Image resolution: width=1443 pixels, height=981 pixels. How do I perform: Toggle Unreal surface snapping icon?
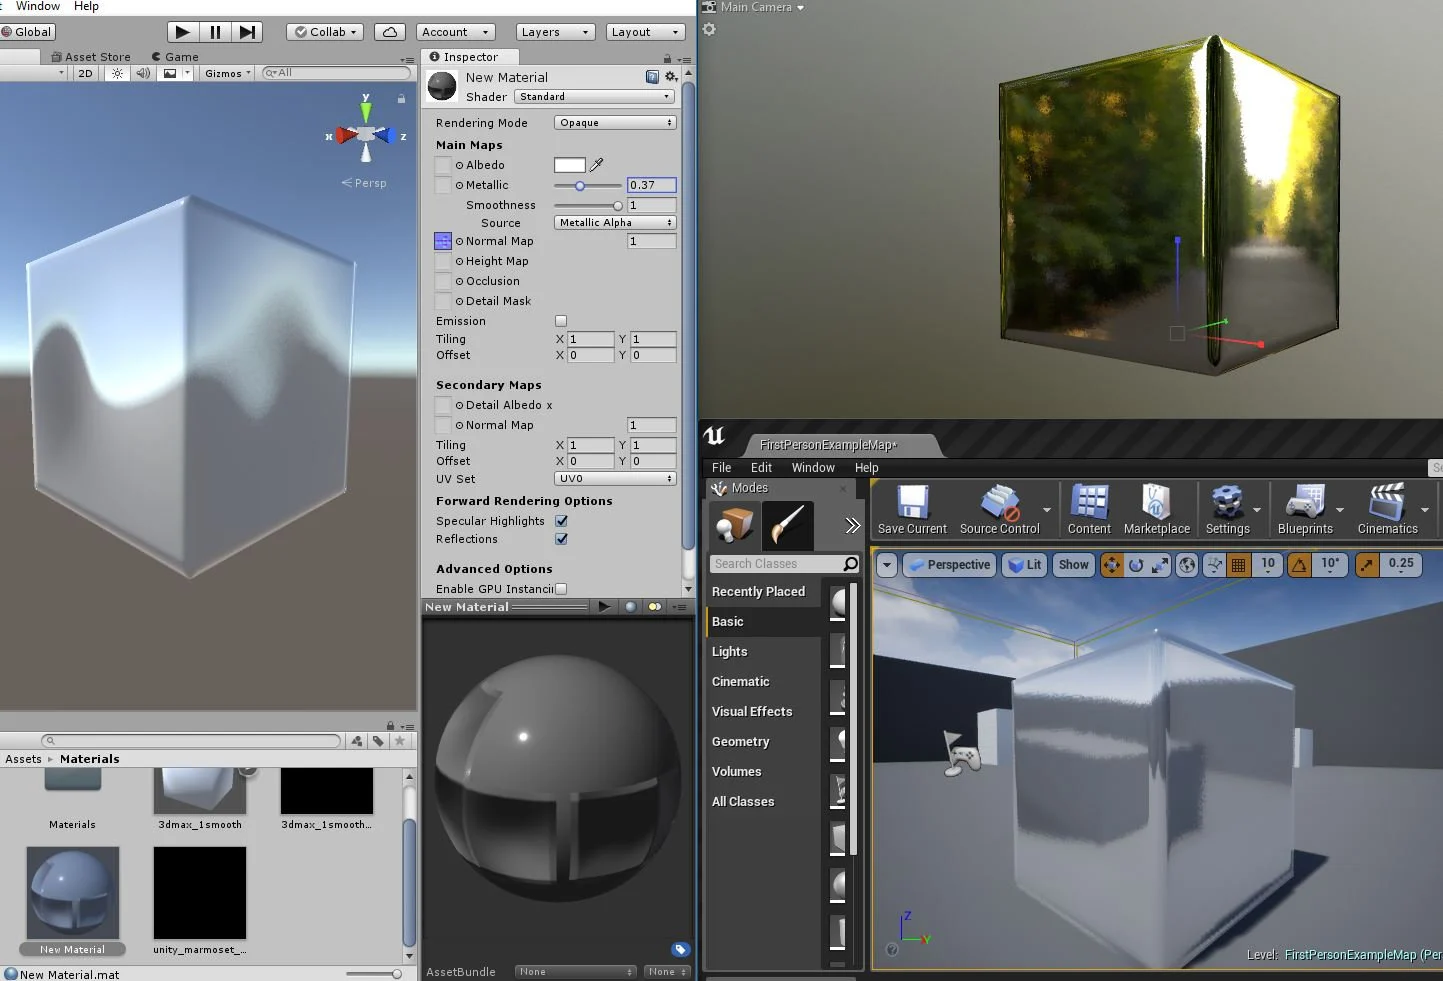[1214, 565]
